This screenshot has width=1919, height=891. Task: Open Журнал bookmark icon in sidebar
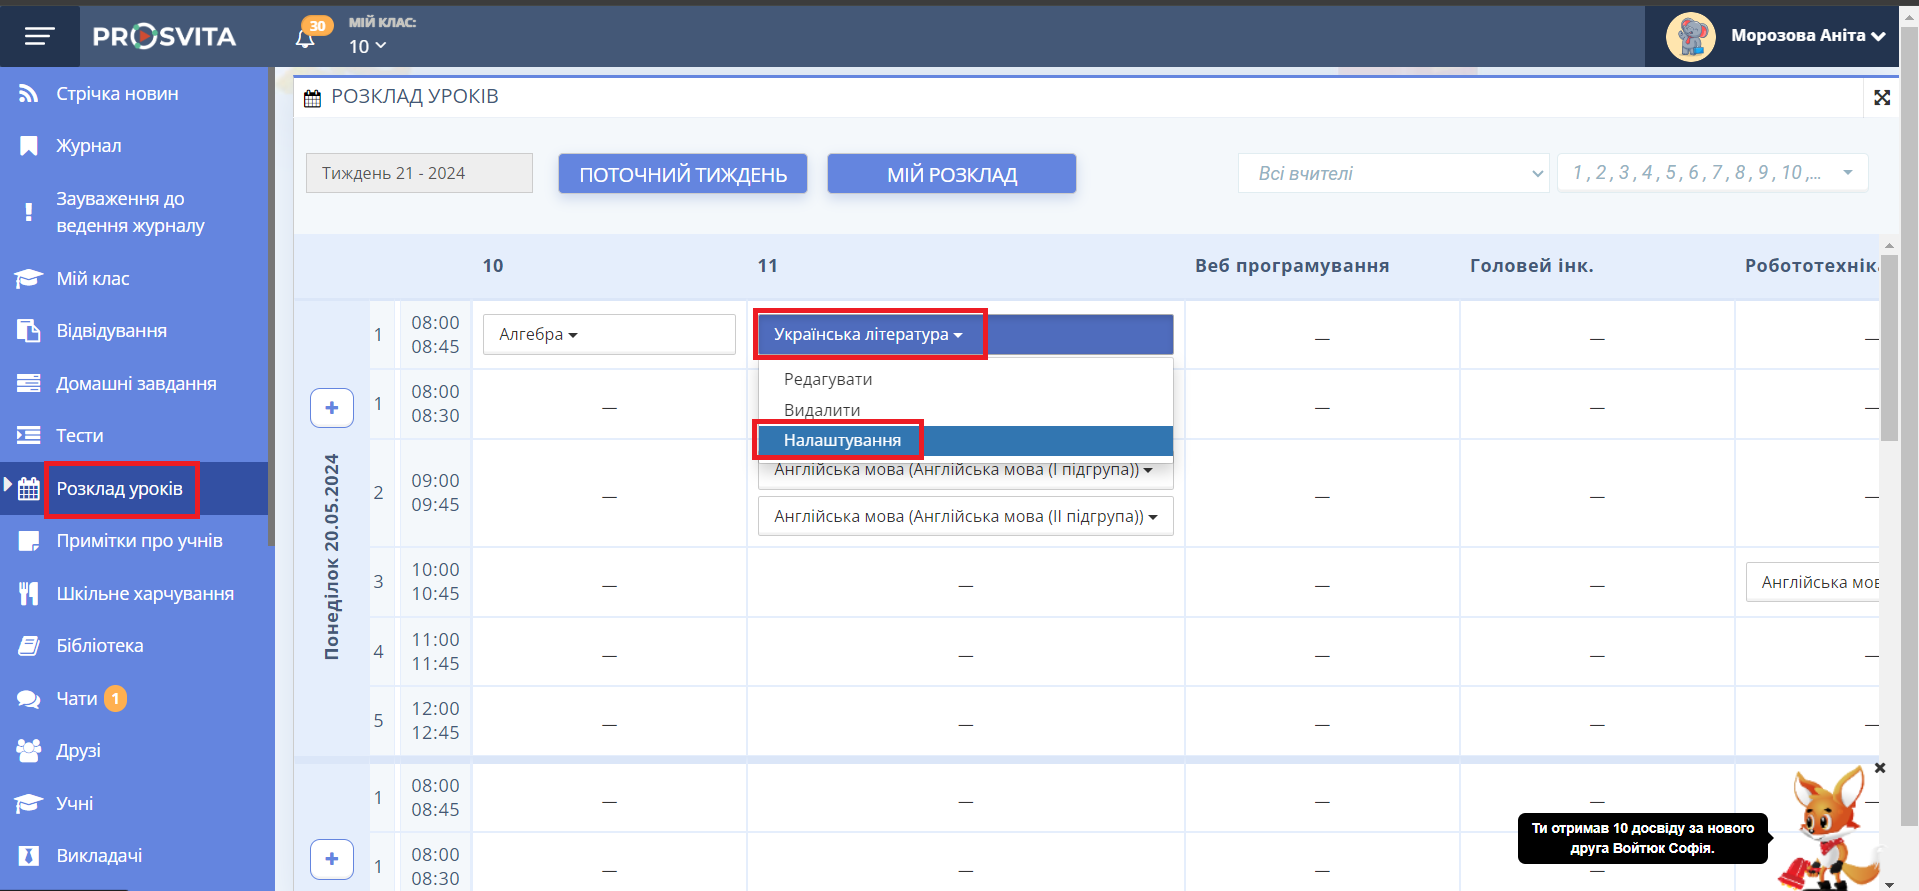29,146
